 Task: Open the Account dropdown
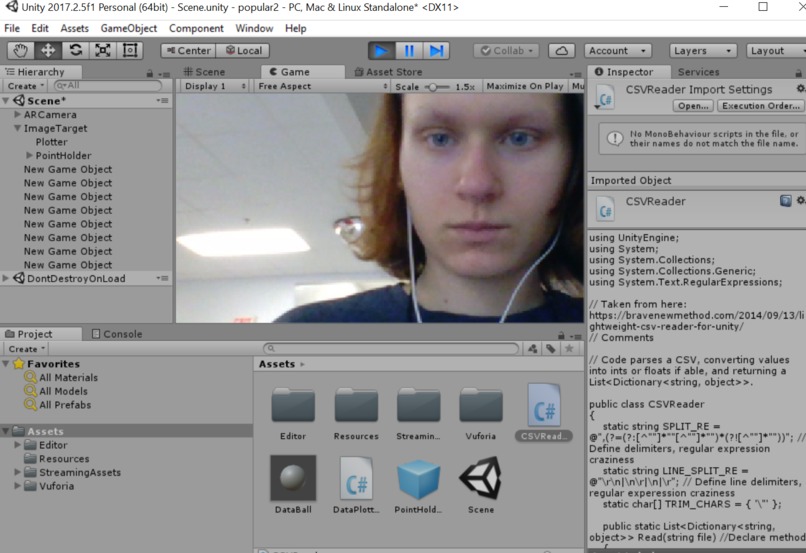[x=618, y=50]
